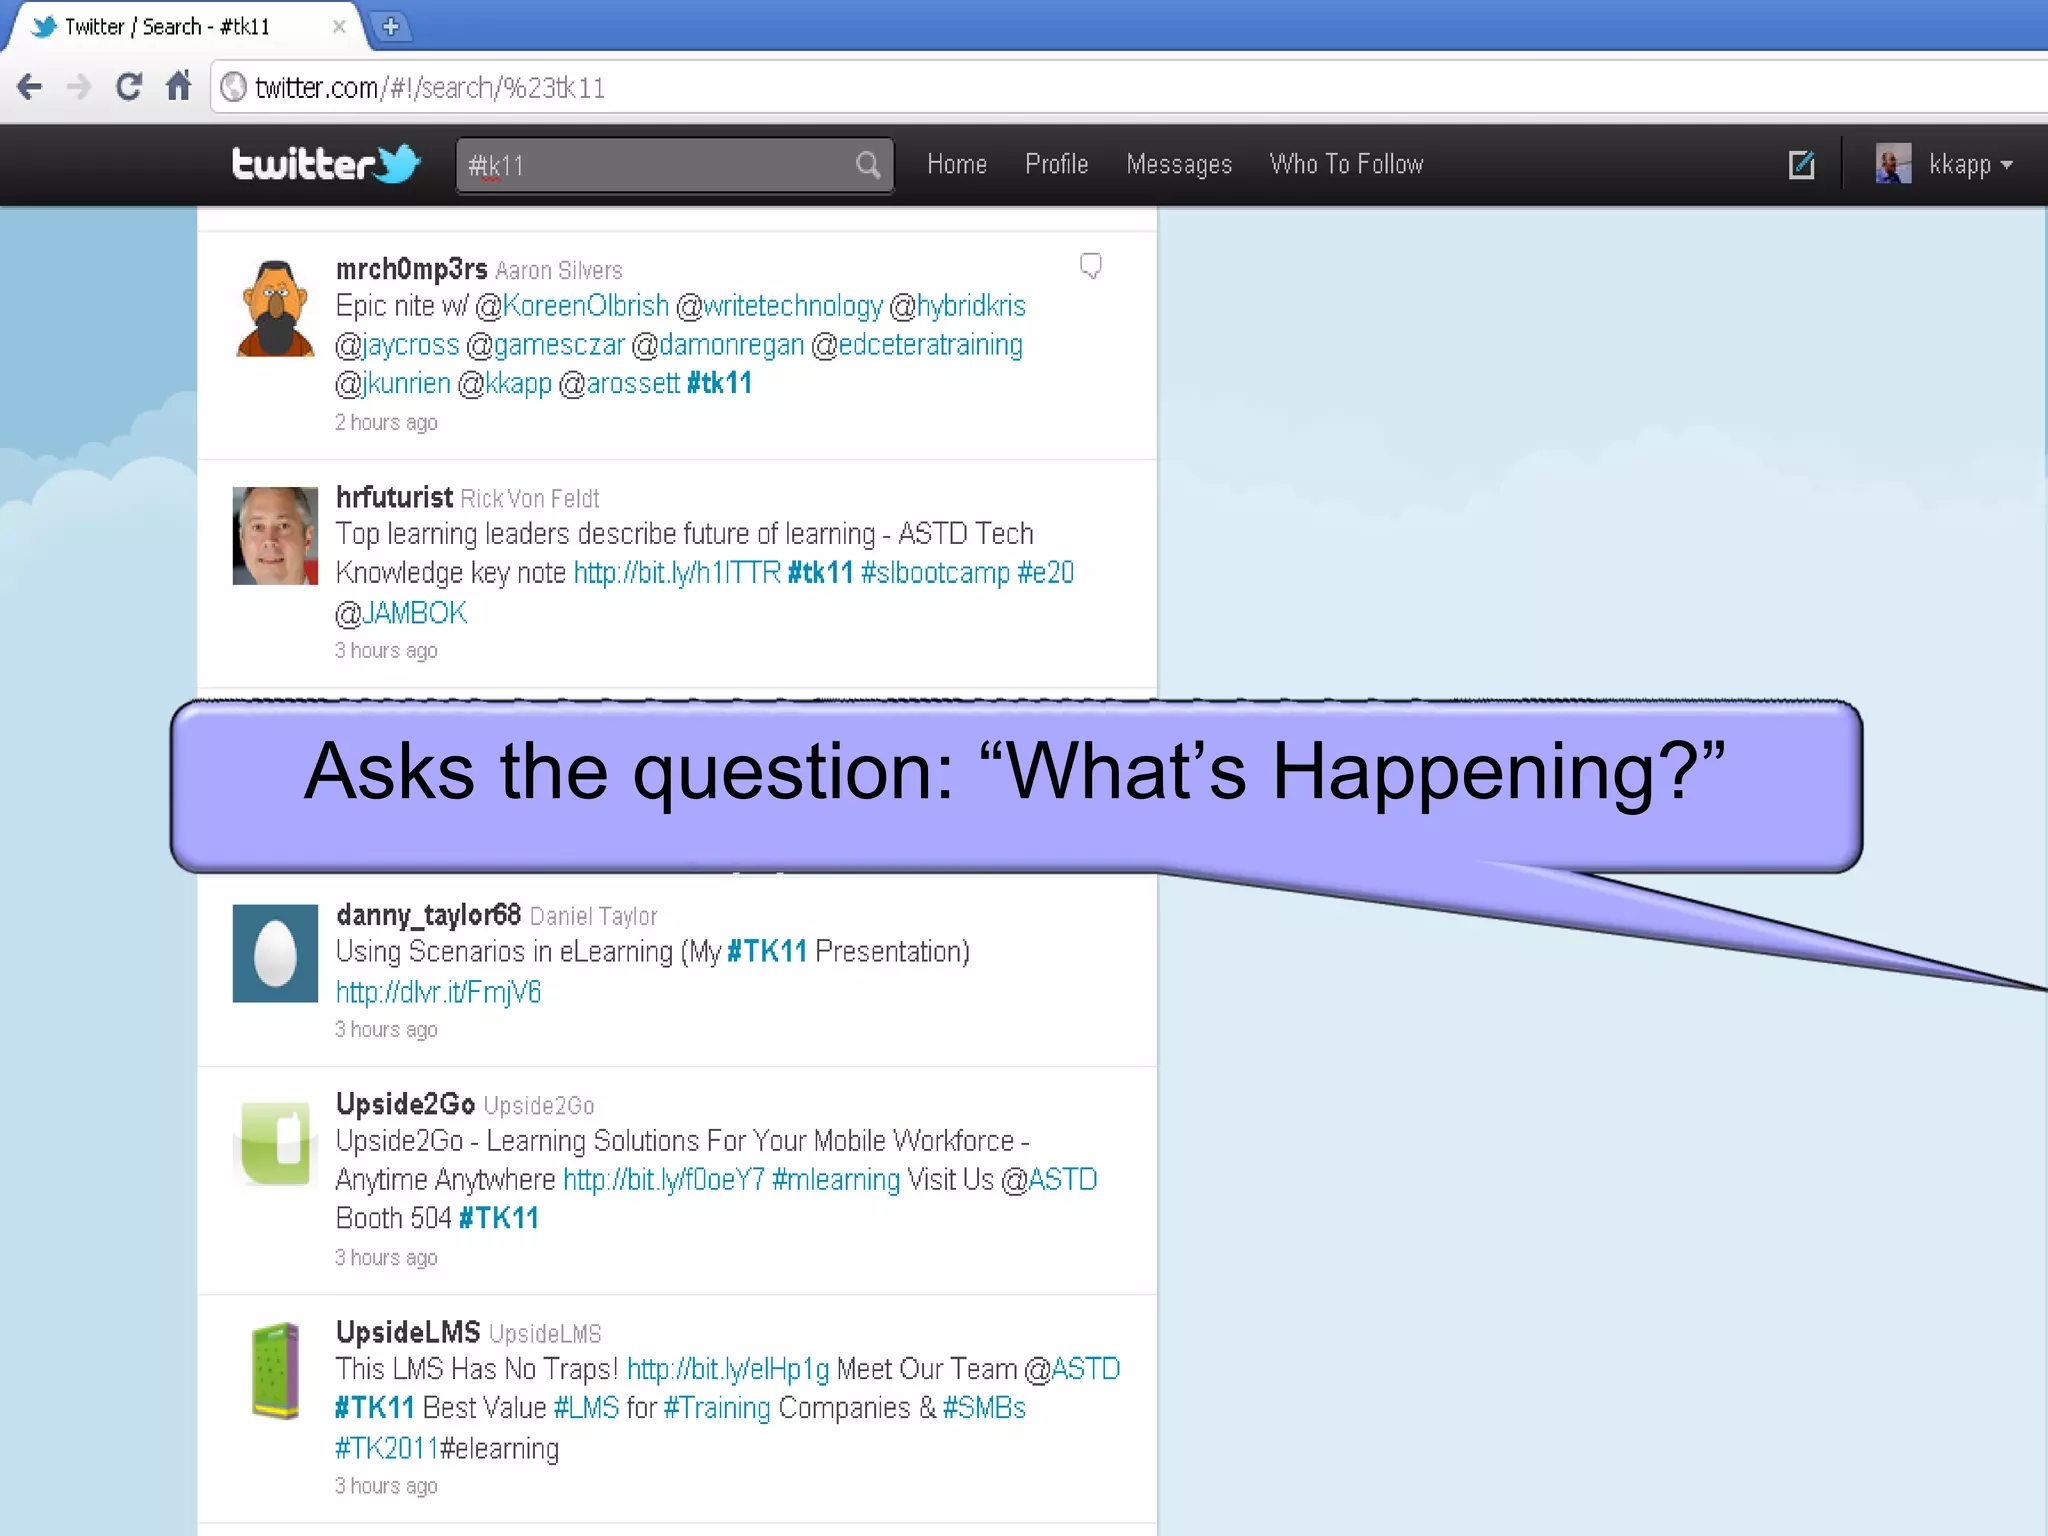Open a new browser tab
Image resolution: width=2048 pixels, height=1536 pixels.
(391, 27)
